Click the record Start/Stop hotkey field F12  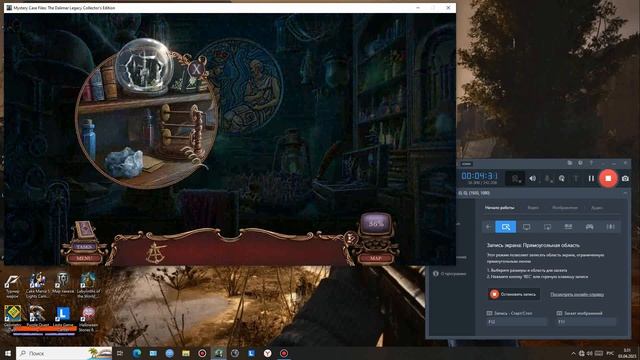click(x=516, y=322)
